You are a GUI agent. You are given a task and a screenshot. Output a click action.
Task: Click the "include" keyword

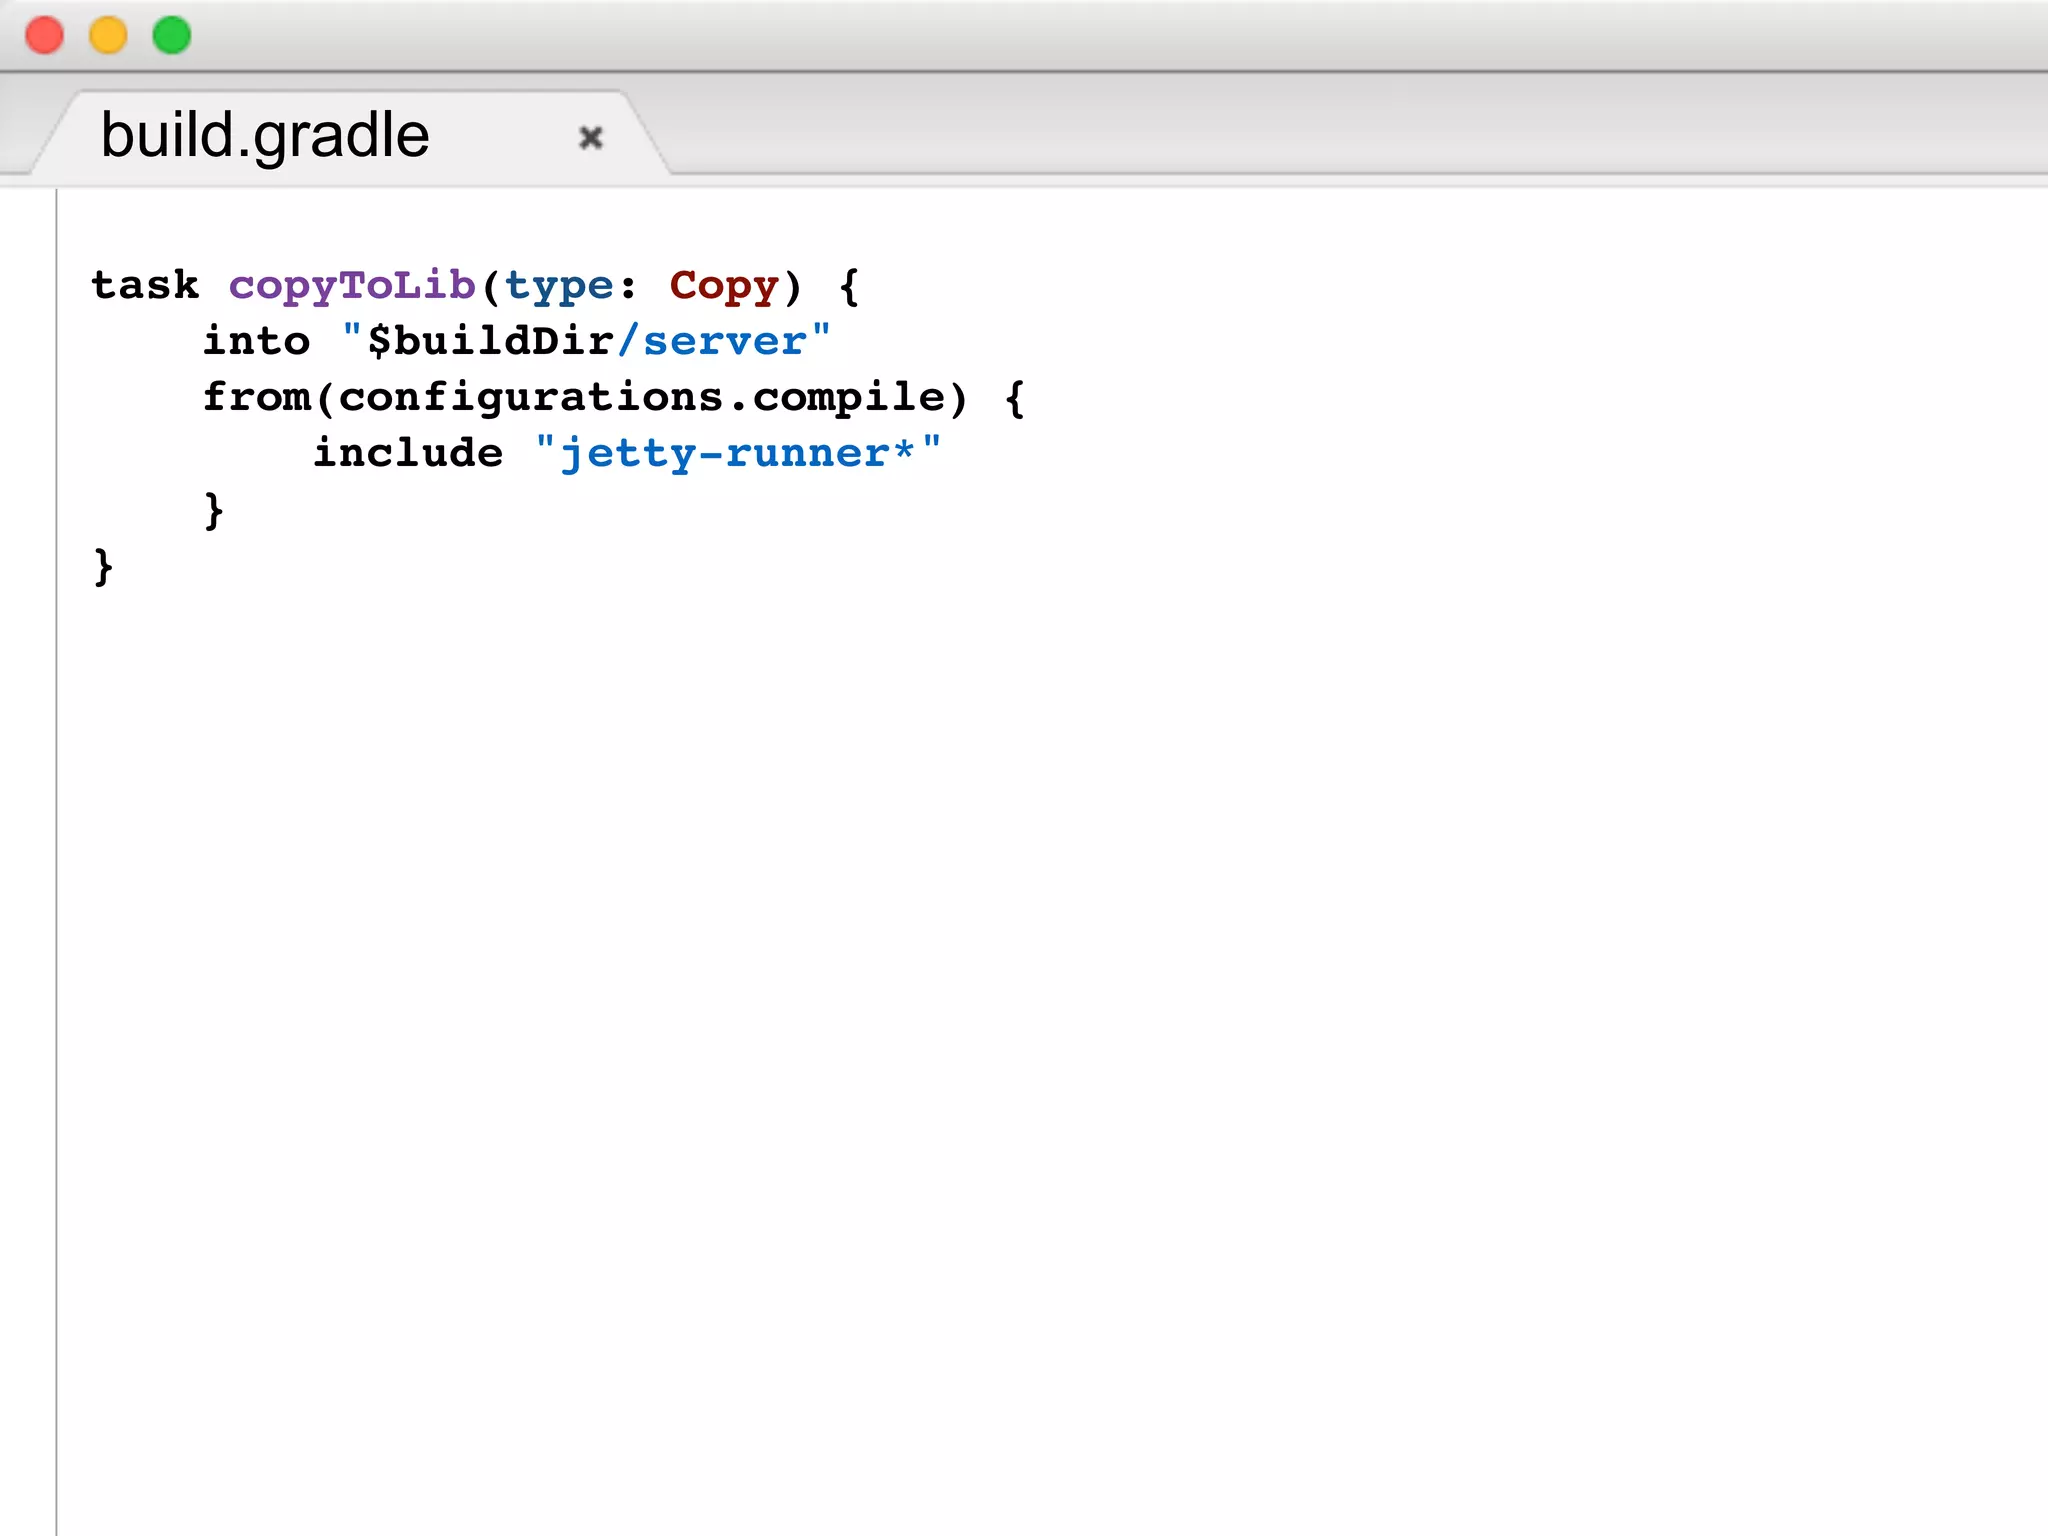click(x=408, y=453)
